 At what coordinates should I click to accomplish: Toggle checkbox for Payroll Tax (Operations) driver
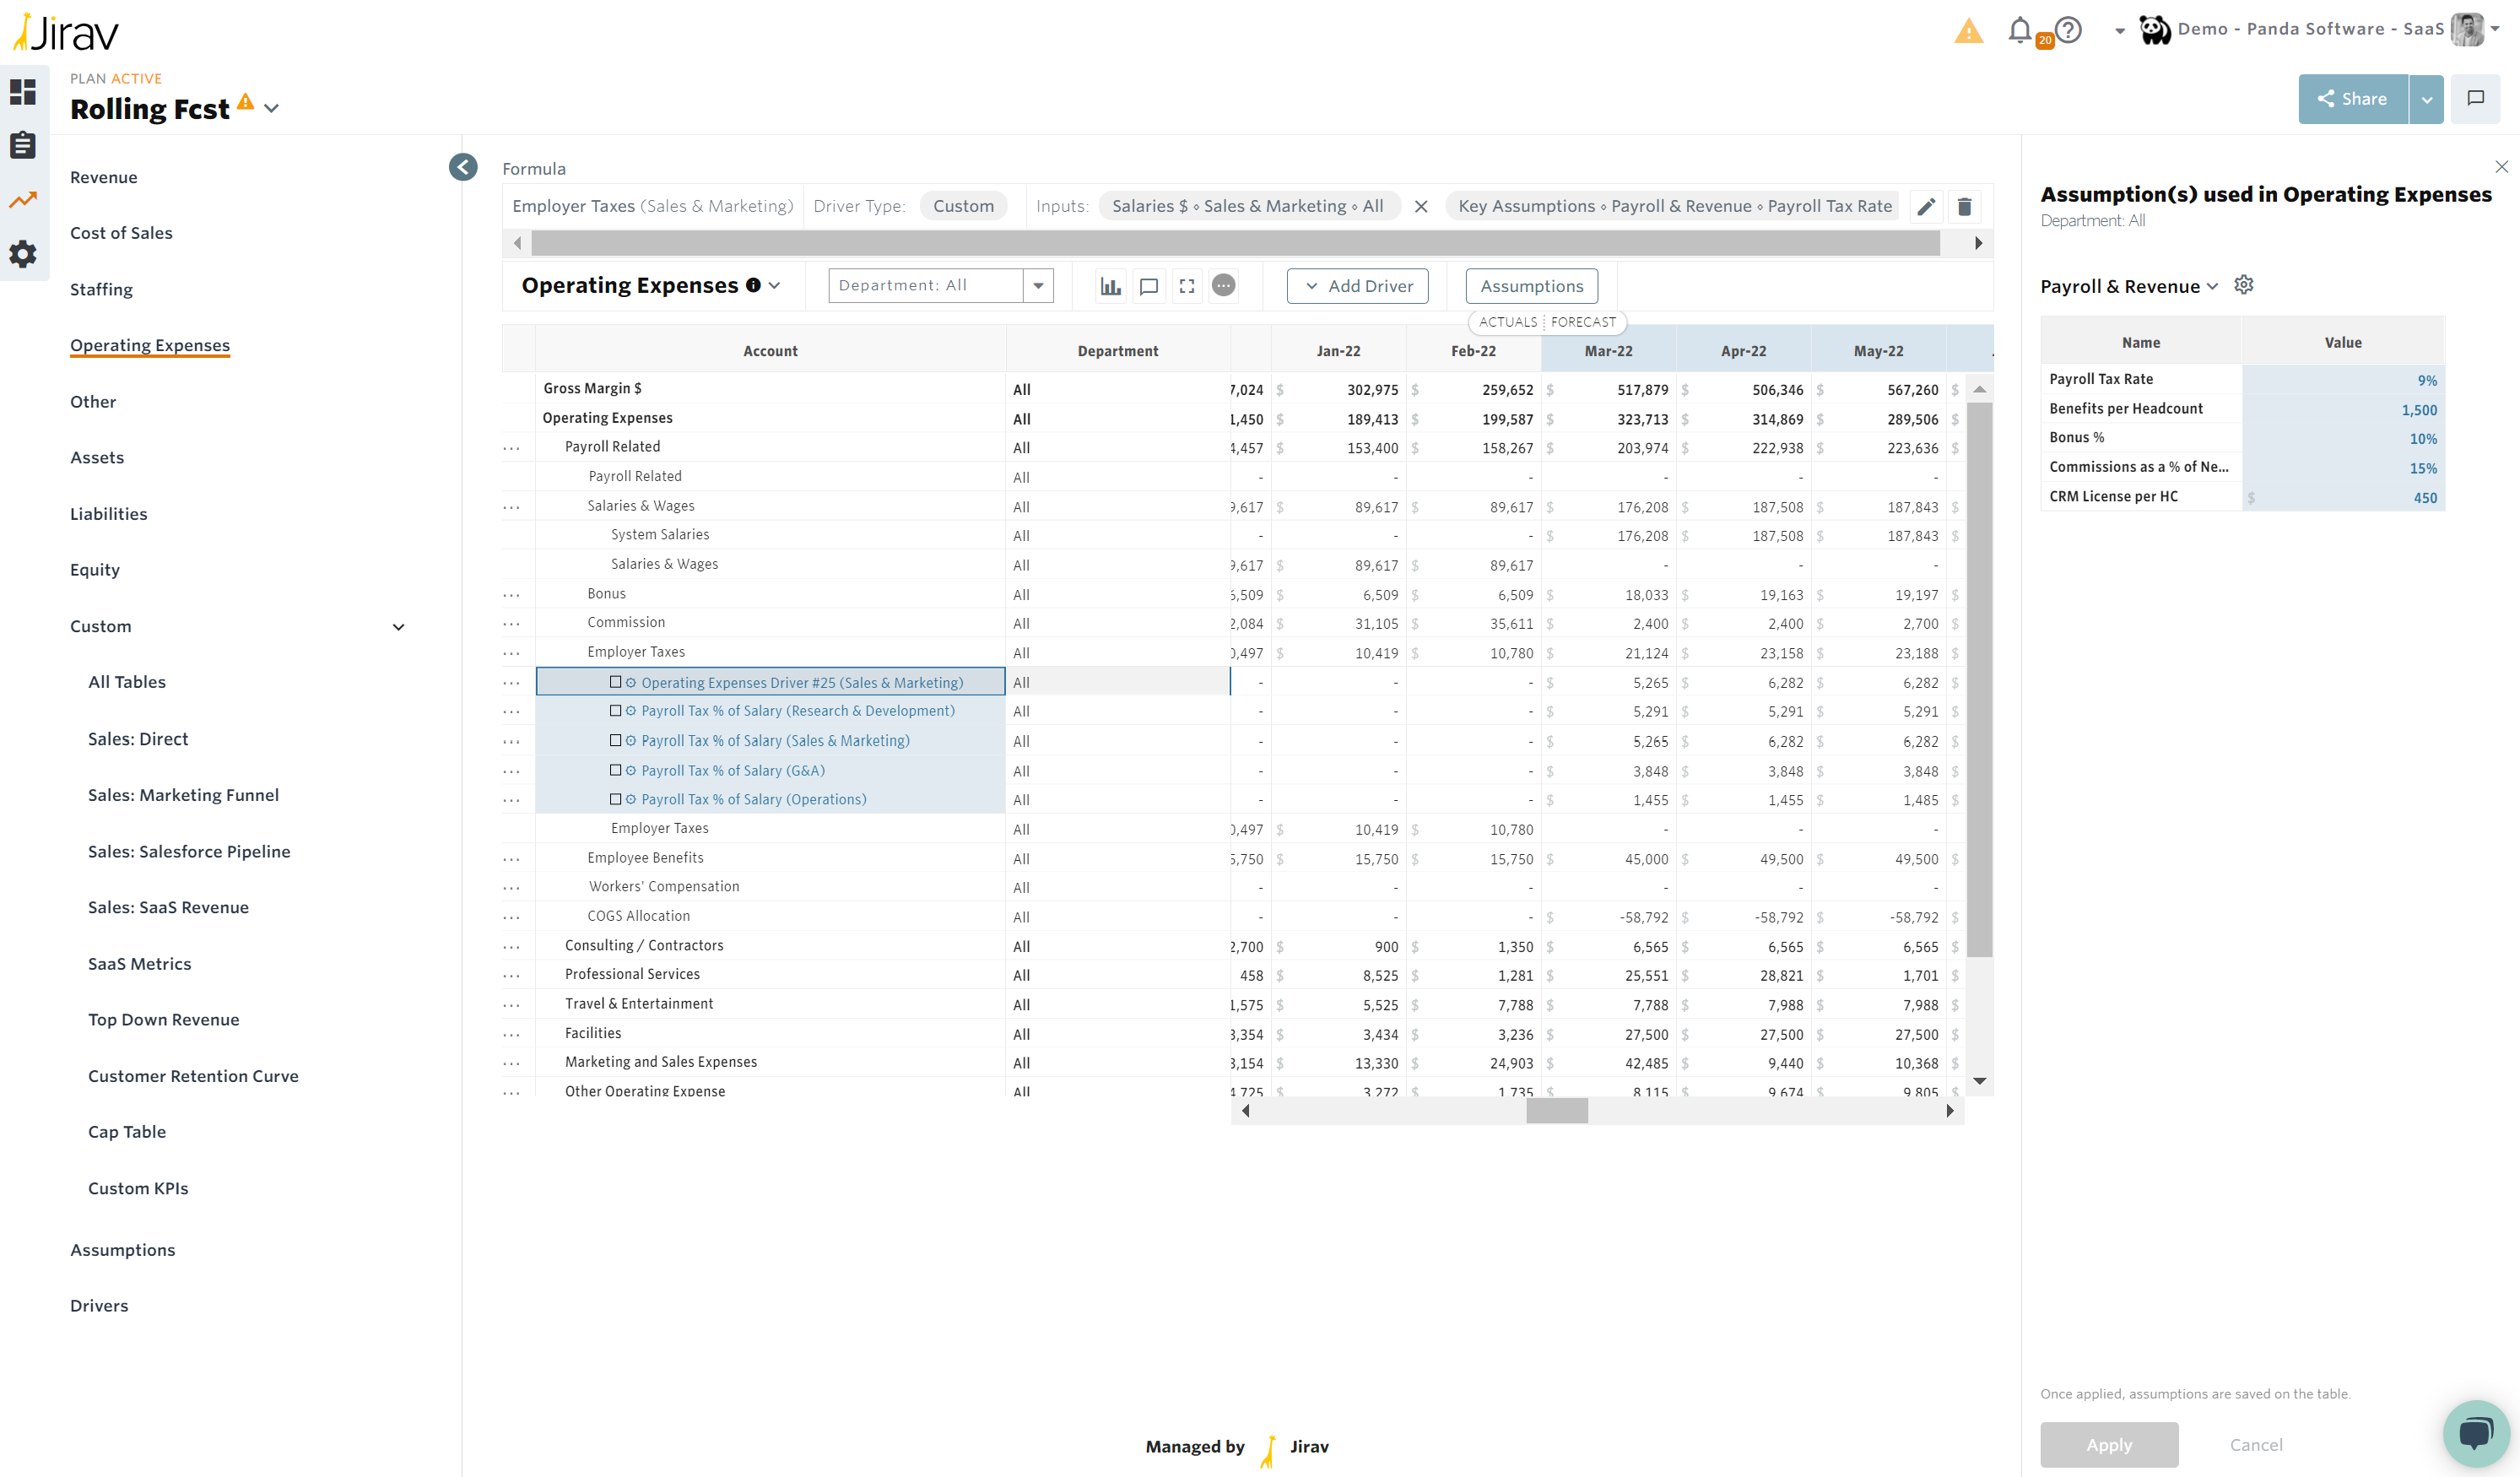click(616, 799)
